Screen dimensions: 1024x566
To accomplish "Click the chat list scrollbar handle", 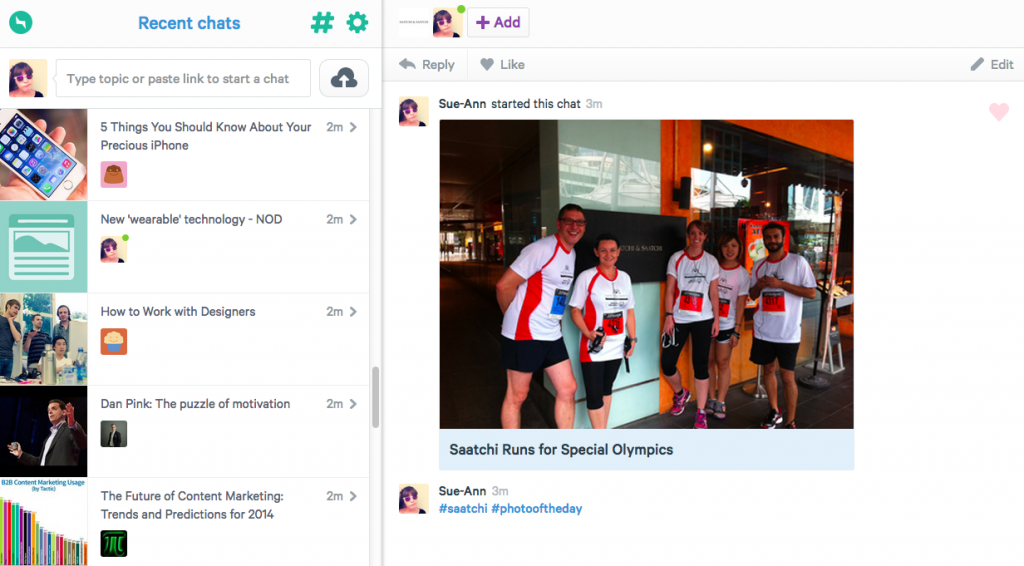I will click(376, 396).
